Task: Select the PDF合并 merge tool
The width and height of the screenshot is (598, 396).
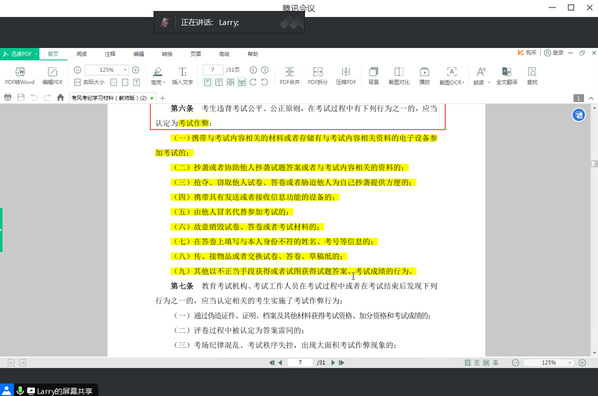Action: [289, 76]
